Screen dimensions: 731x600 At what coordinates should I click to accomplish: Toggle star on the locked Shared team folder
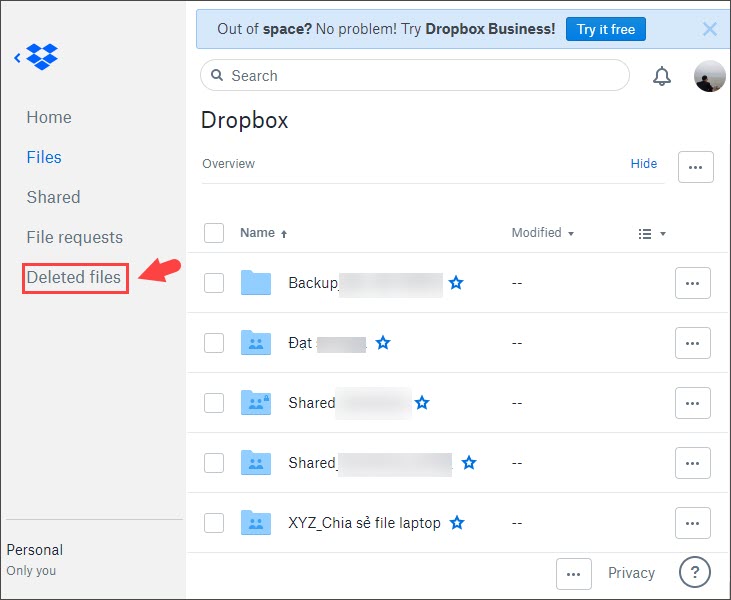point(422,402)
